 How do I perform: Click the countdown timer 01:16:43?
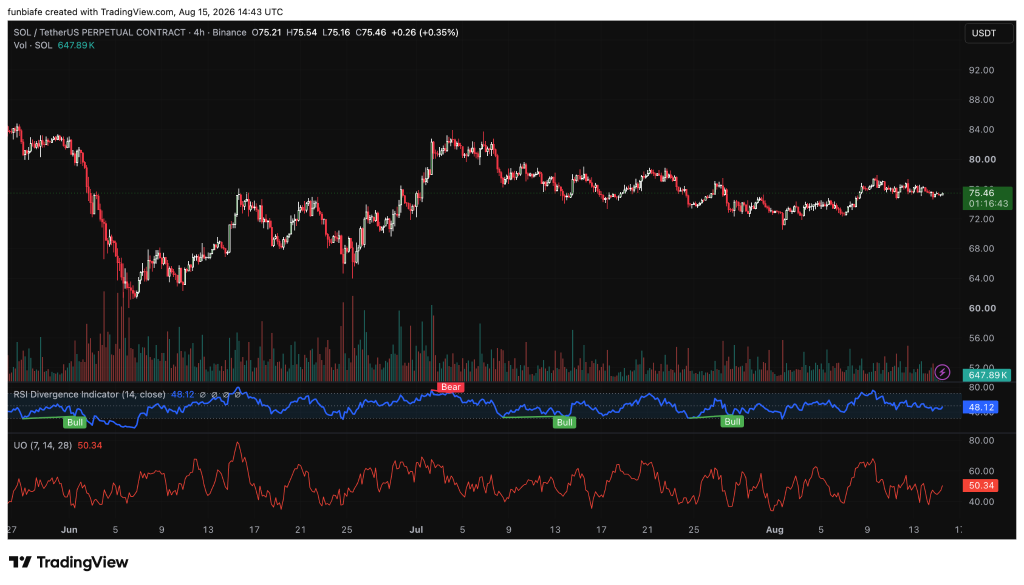[988, 204]
